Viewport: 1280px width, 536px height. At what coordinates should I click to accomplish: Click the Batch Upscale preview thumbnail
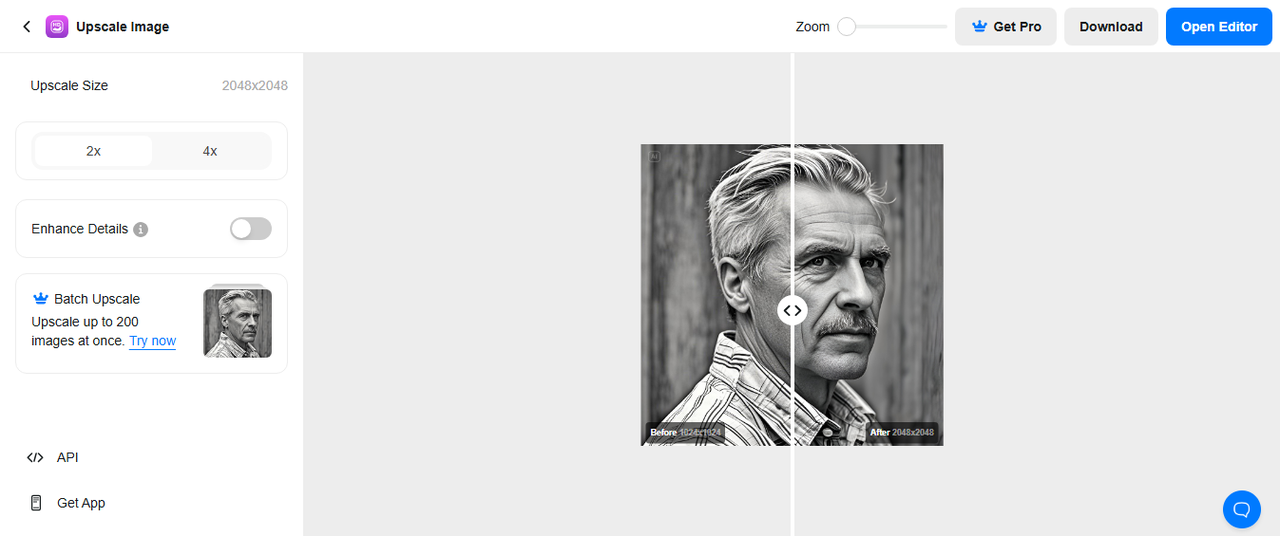[x=237, y=322]
